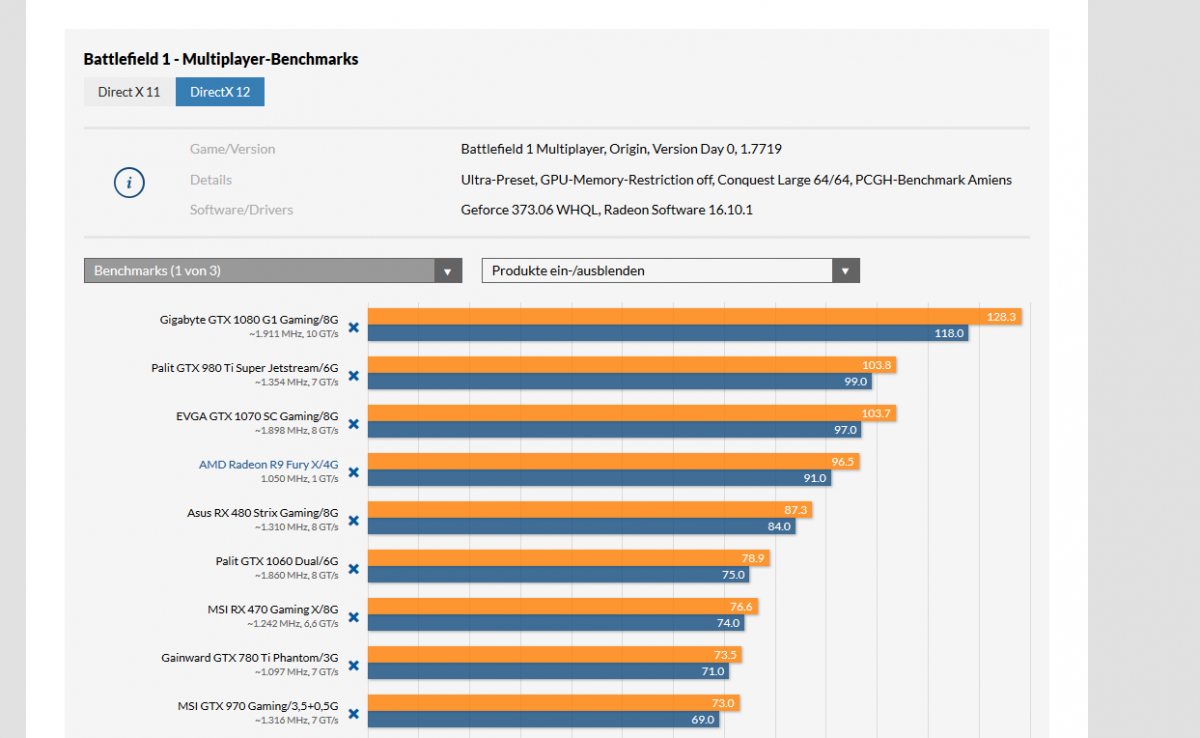The width and height of the screenshot is (1200, 738).
Task: Click the blue 84.0 bar of RX 480
Action: pos(582,526)
